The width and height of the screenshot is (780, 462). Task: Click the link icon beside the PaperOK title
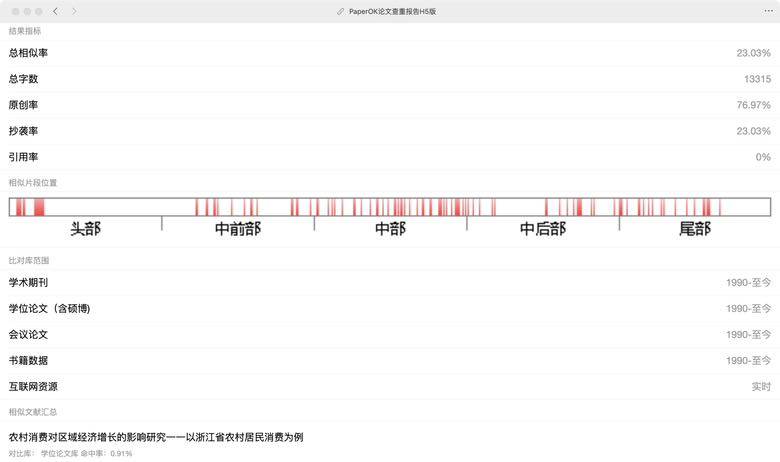tap(341, 11)
